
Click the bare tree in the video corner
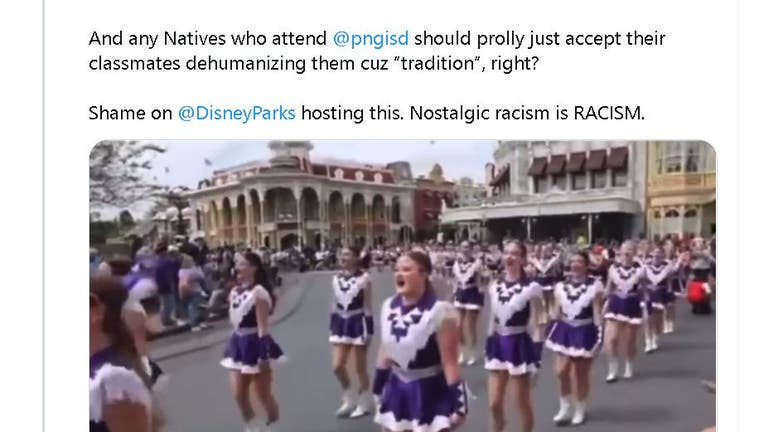tap(122, 175)
